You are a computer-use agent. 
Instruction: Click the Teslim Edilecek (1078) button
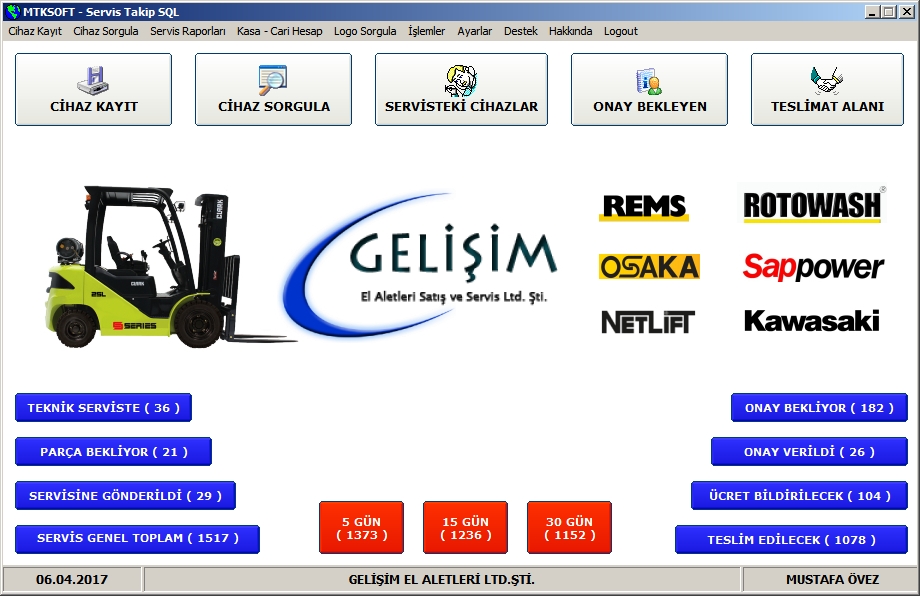[x=791, y=540]
